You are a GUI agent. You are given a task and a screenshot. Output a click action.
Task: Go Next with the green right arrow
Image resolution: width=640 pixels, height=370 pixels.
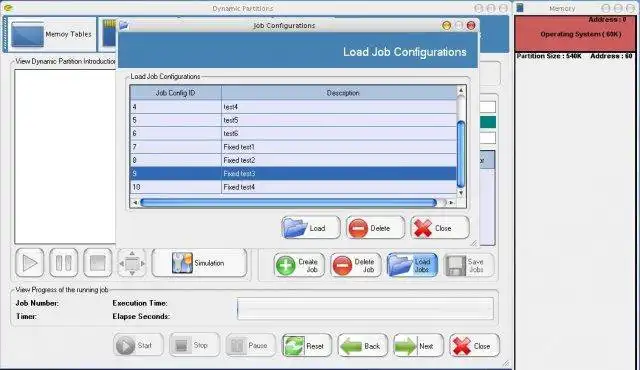[x=418, y=346]
